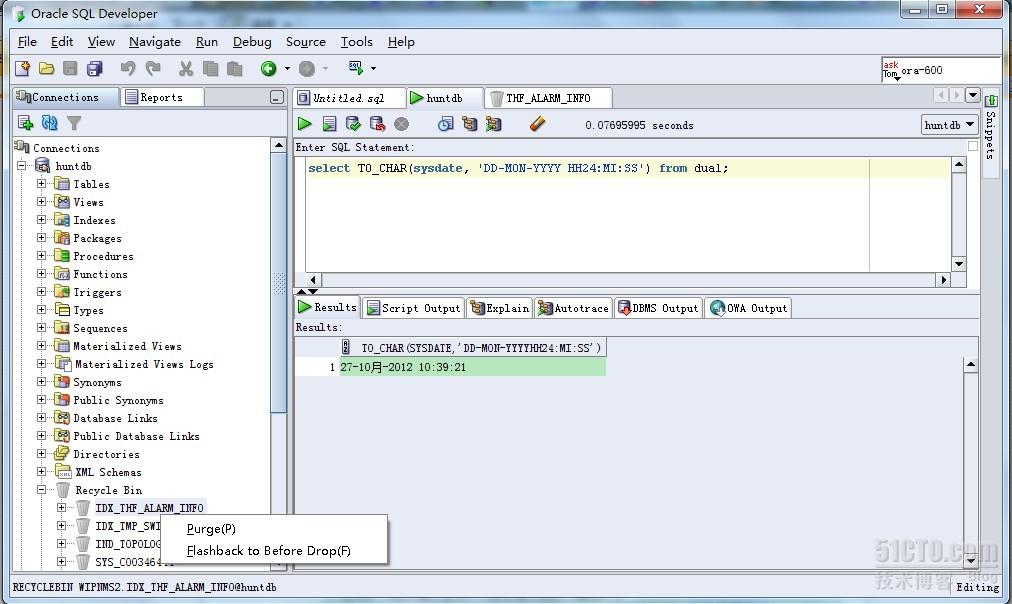Click the grey Cancel icon
1012x604 pixels.
[401, 124]
